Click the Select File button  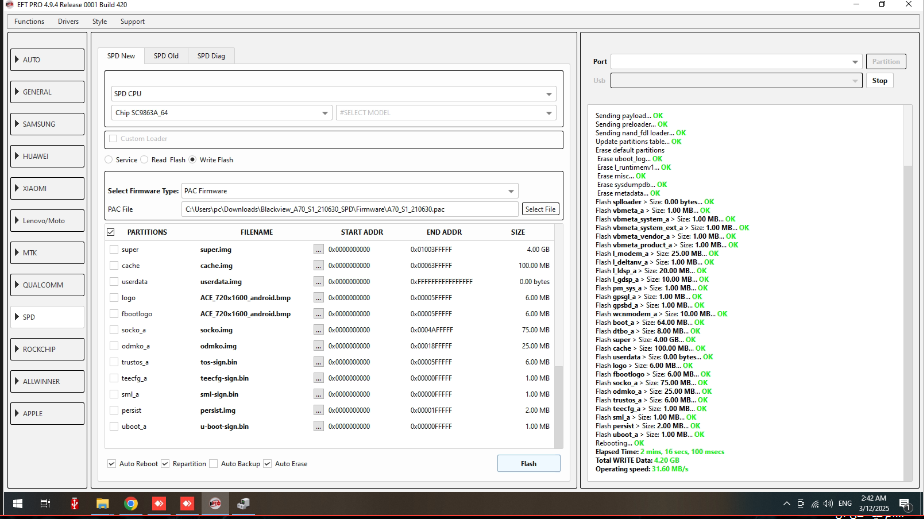(x=540, y=209)
